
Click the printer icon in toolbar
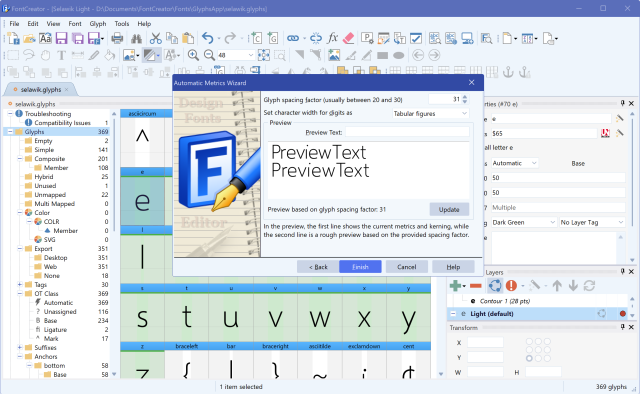(117, 39)
